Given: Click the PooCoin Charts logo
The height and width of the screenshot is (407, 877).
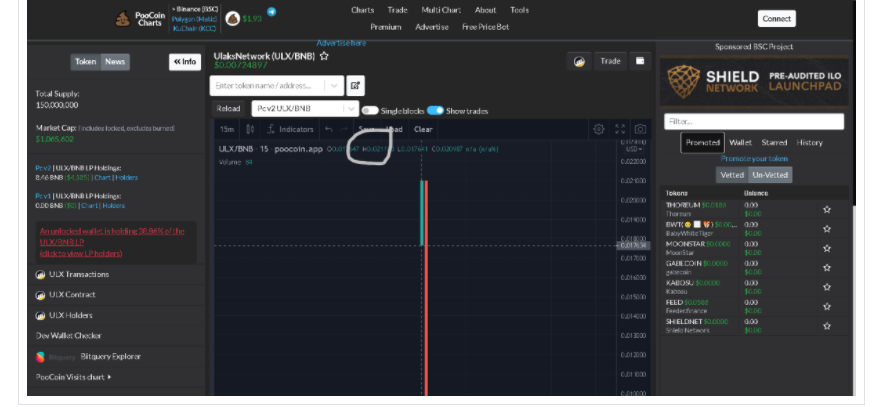Looking at the screenshot, I should tap(140, 19).
